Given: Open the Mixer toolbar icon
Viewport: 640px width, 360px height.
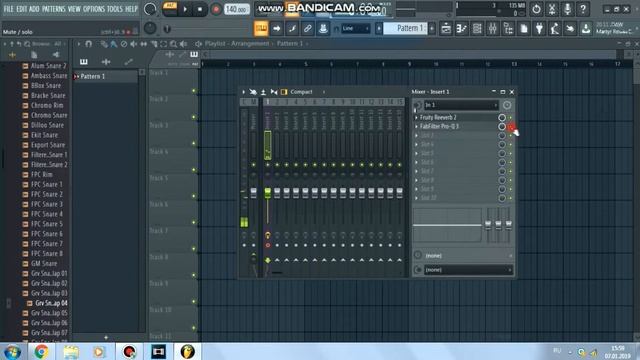Looking at the screenshot, I should [493, 28].
